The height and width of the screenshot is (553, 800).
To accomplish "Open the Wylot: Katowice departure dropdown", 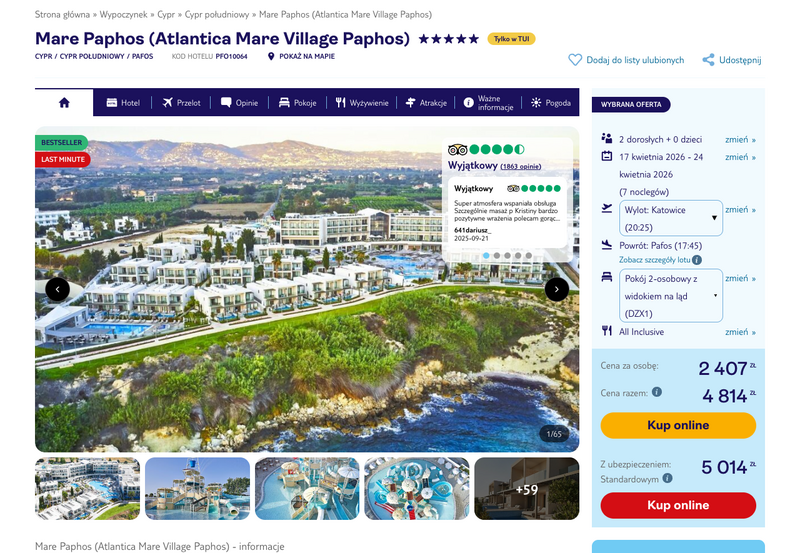I will pos(671,218).
